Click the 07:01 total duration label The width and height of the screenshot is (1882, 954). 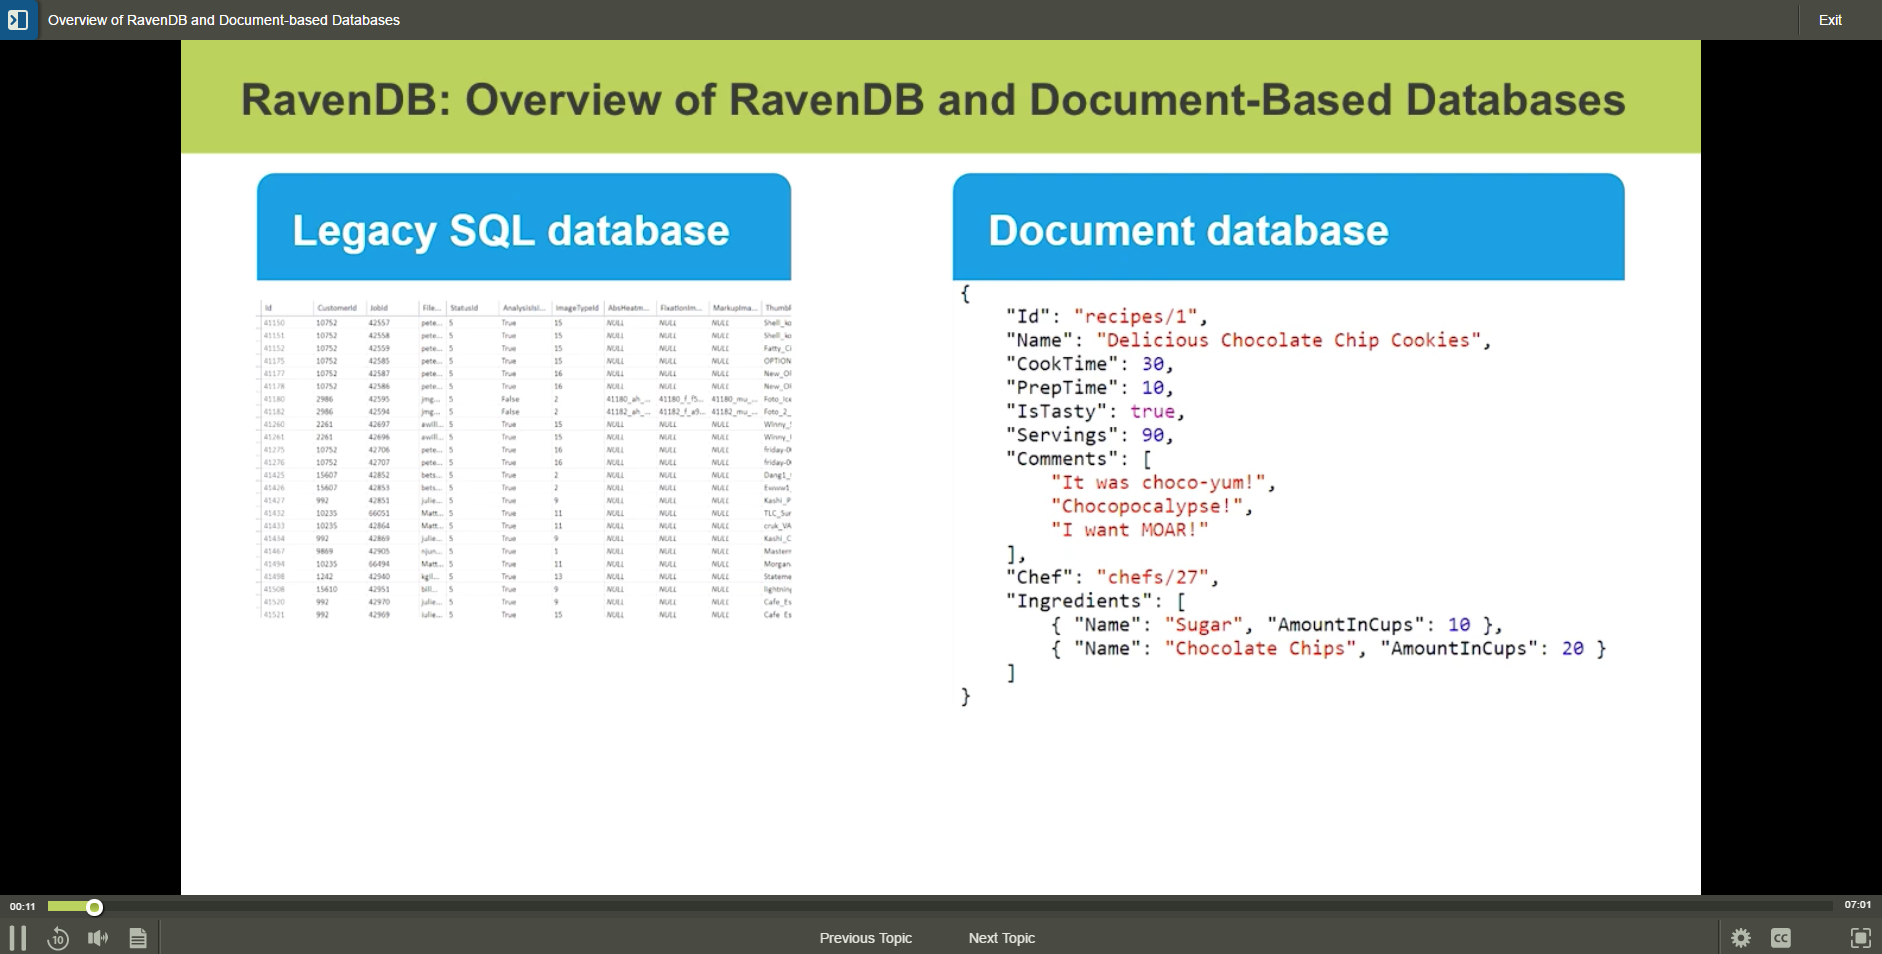[x=1857, y=905]
